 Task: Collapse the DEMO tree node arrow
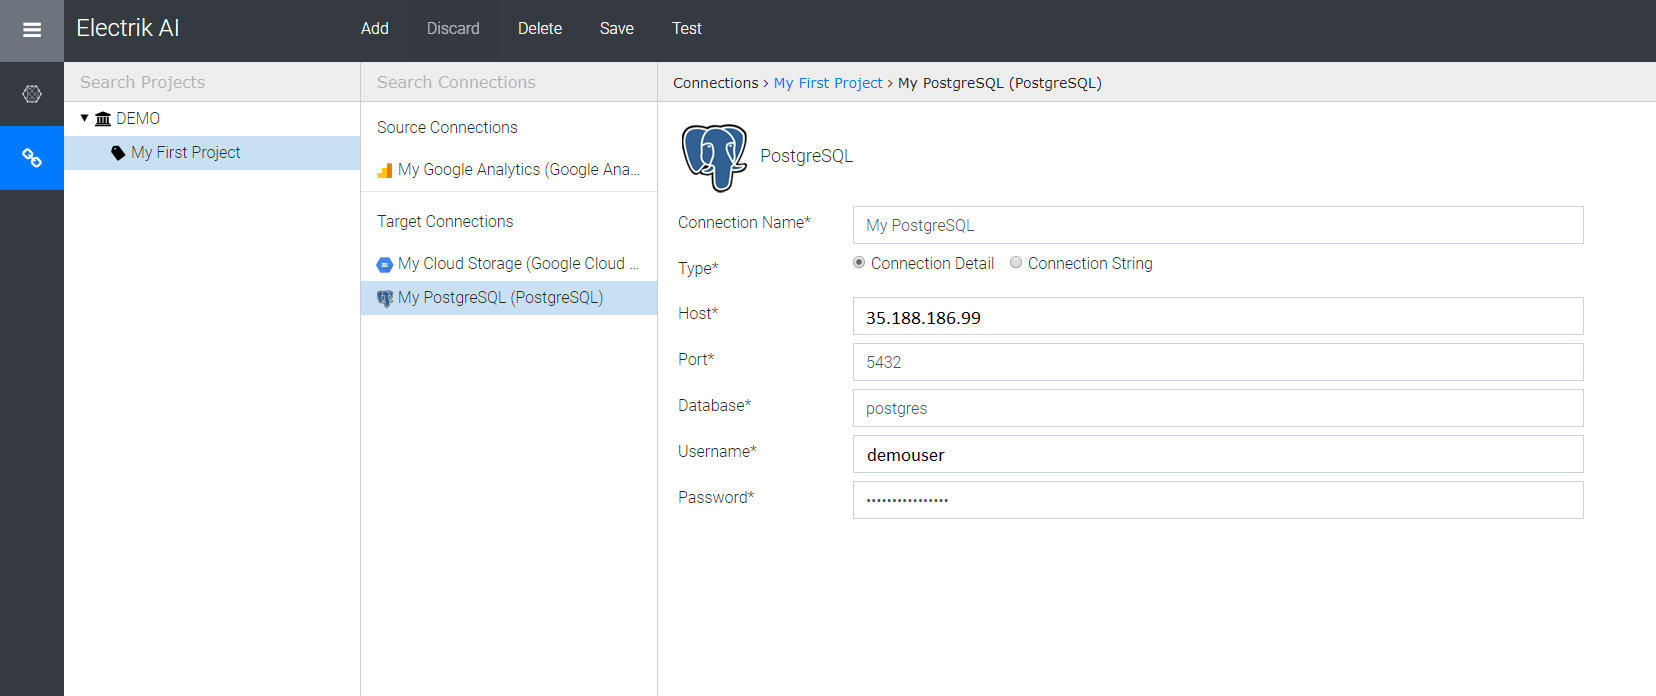tap(85, 118)
